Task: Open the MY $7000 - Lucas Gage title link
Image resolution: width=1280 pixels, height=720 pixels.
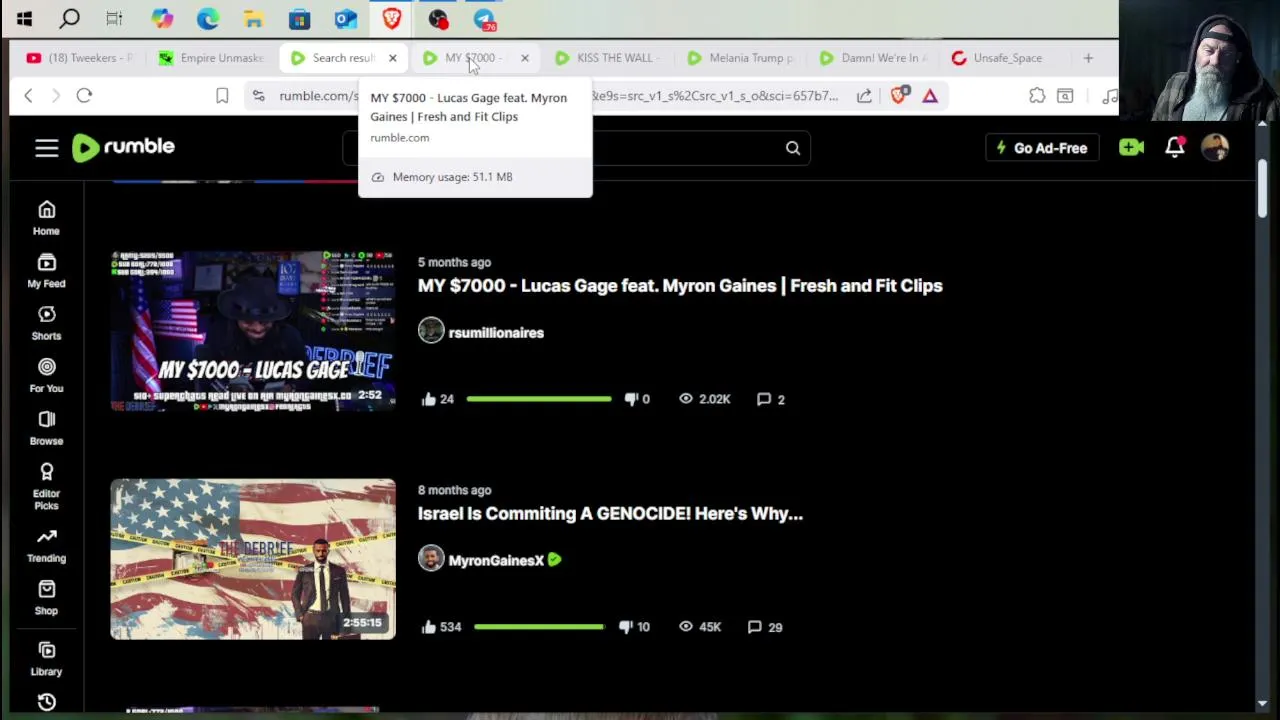Action: (680, 286)
